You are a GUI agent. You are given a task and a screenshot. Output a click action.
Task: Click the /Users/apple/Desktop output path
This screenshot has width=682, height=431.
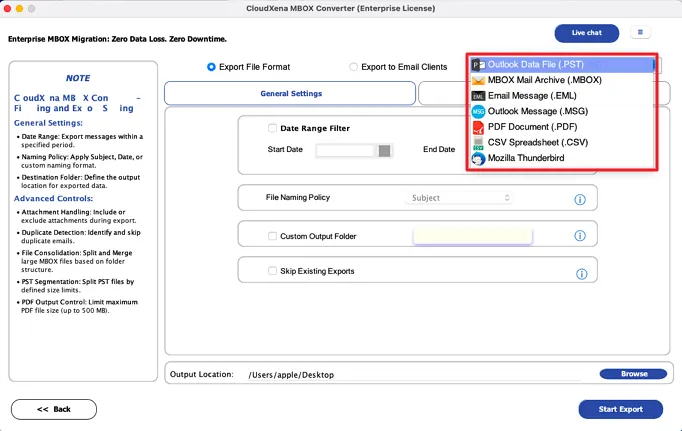coord(291,375)
